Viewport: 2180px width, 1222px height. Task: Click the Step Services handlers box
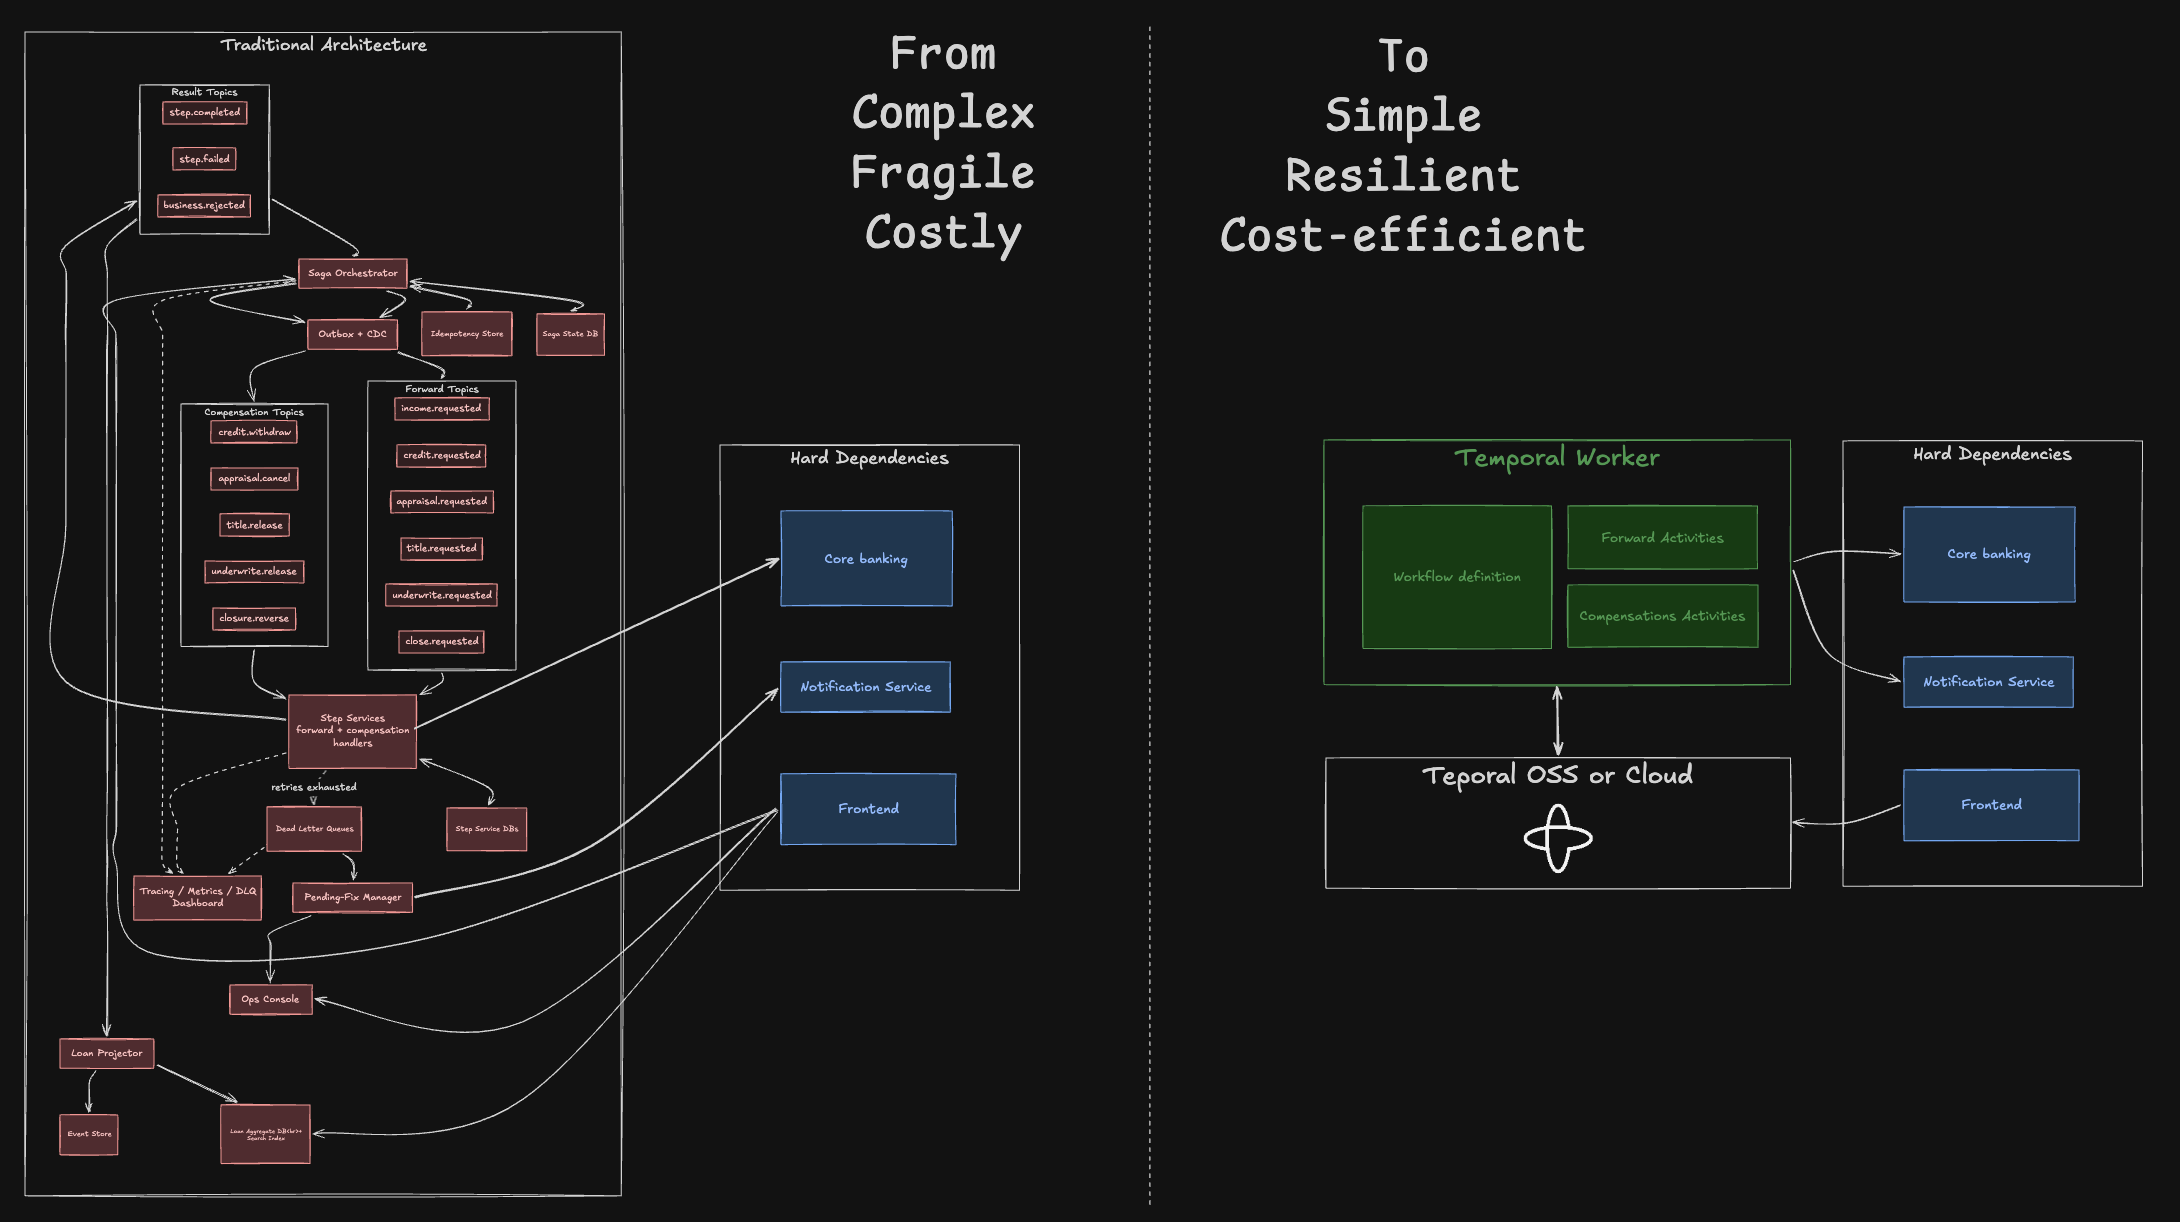352,731
